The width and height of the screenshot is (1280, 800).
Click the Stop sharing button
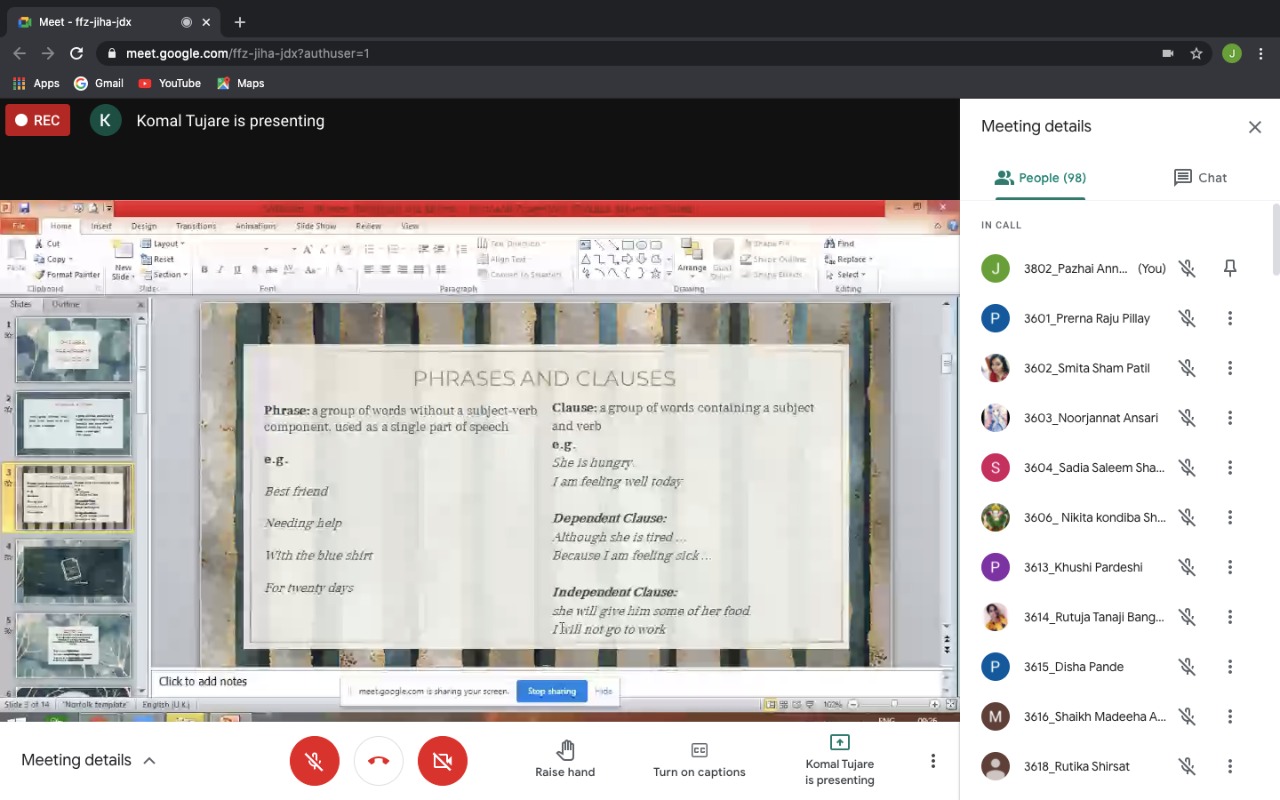[x=551, y=691]
